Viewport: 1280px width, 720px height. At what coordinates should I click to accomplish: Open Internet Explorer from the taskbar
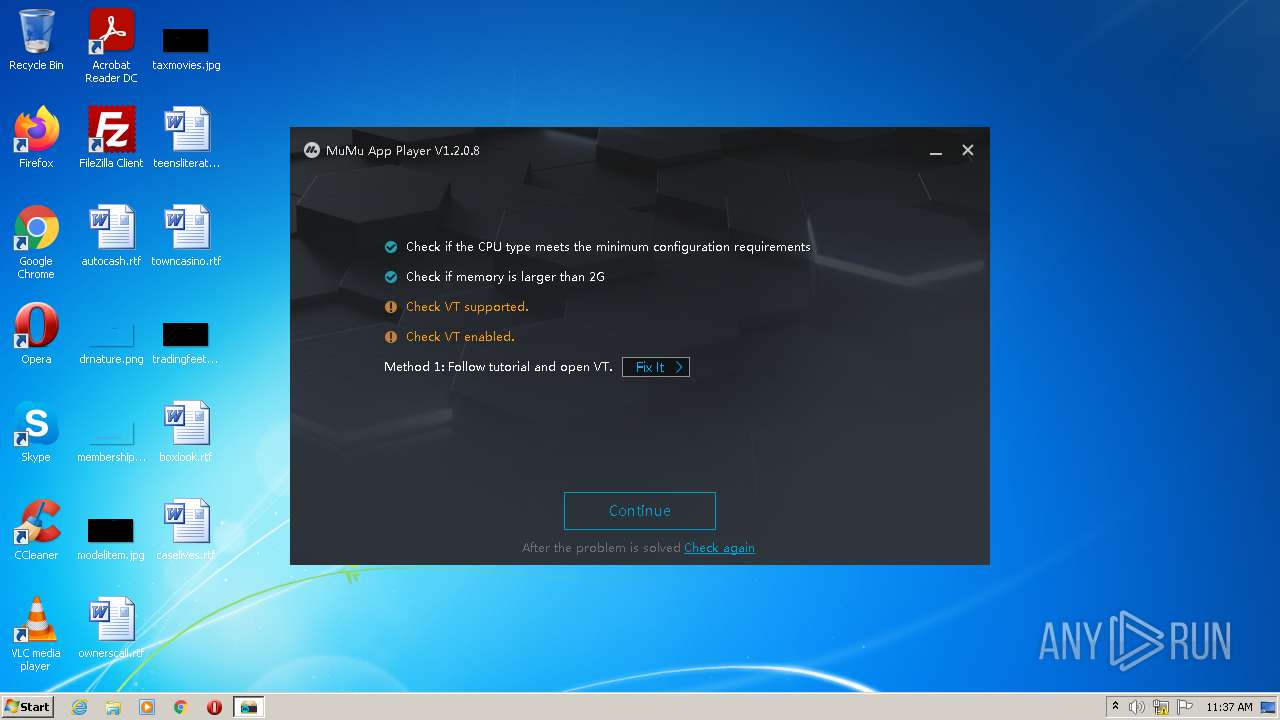click(80, 707)
